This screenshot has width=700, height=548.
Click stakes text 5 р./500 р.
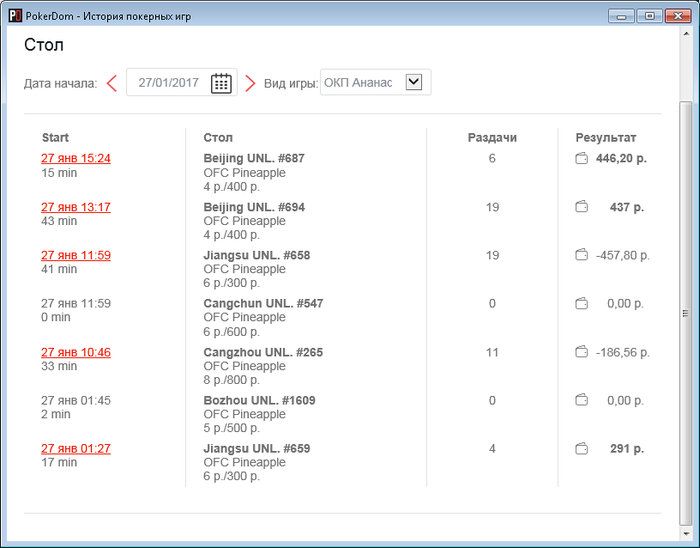tap(231, 428)
